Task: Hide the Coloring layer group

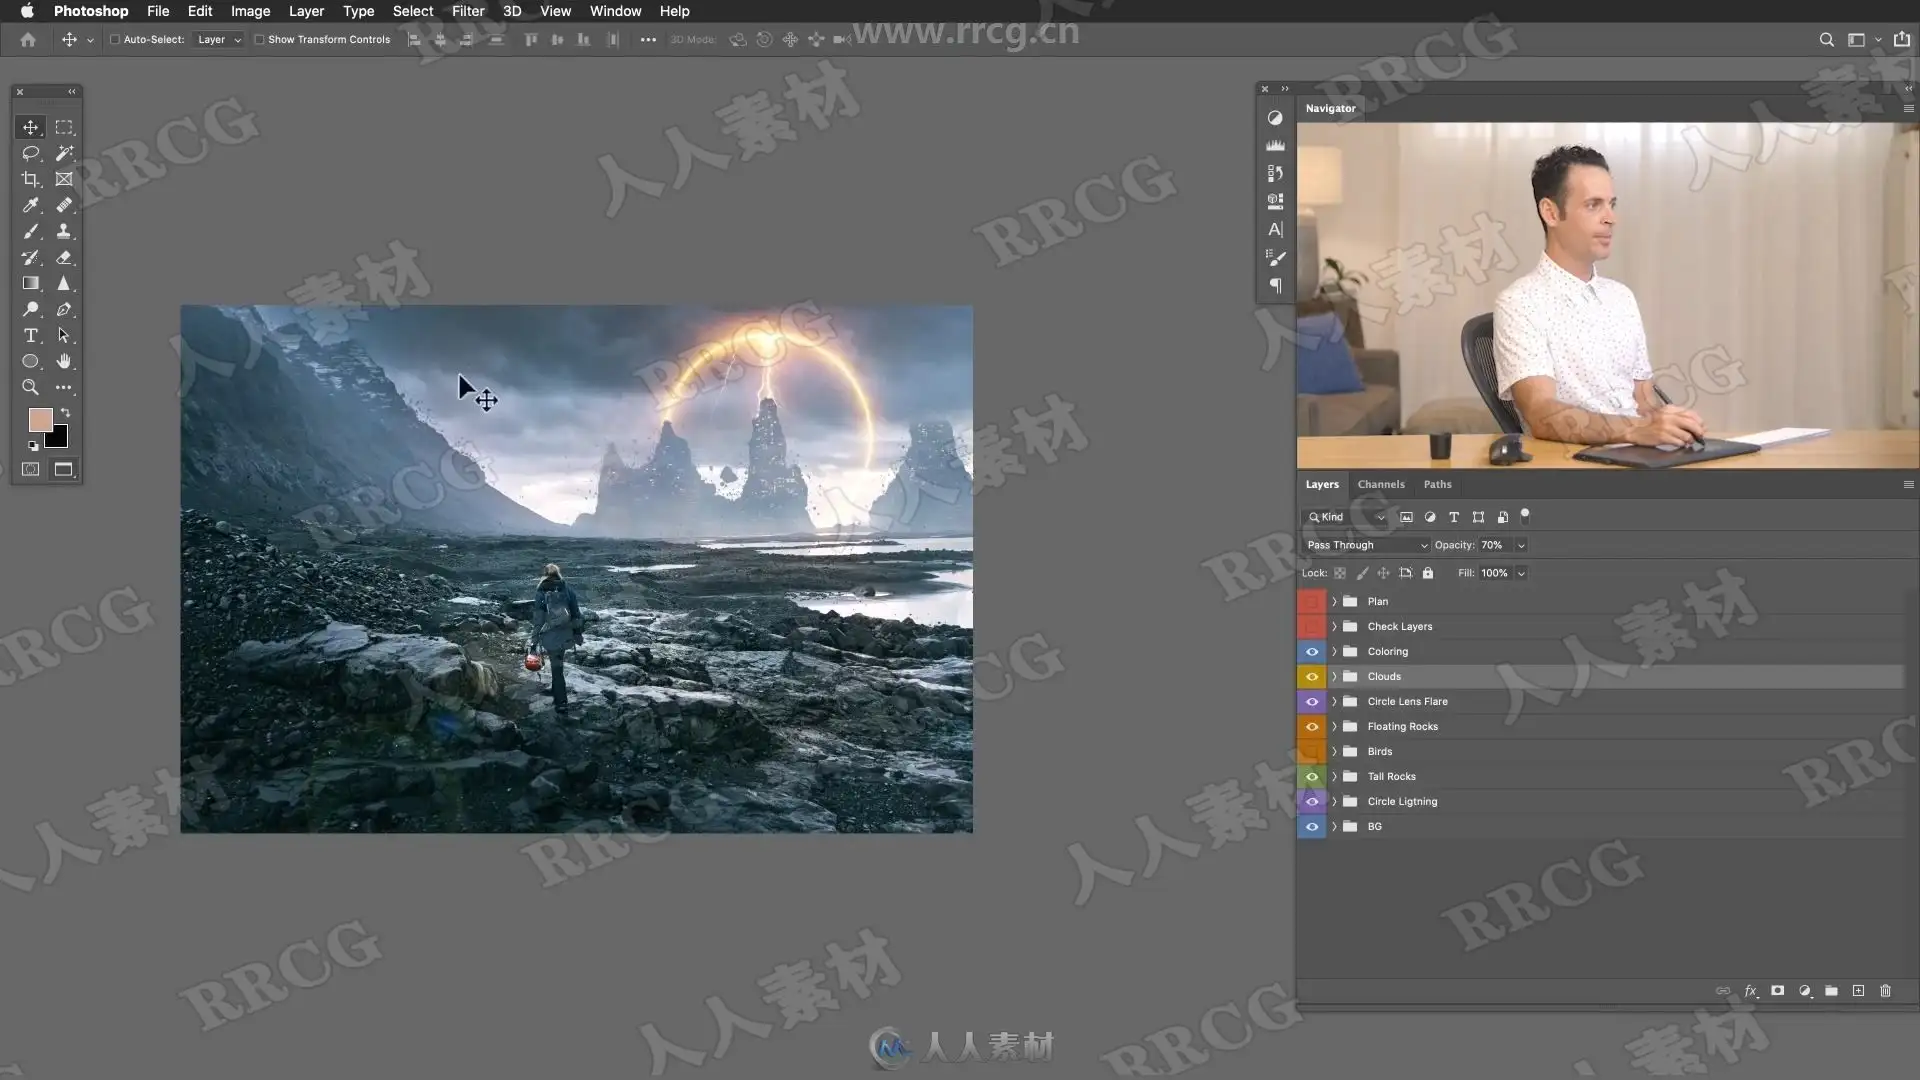Action: point(1311,652)
